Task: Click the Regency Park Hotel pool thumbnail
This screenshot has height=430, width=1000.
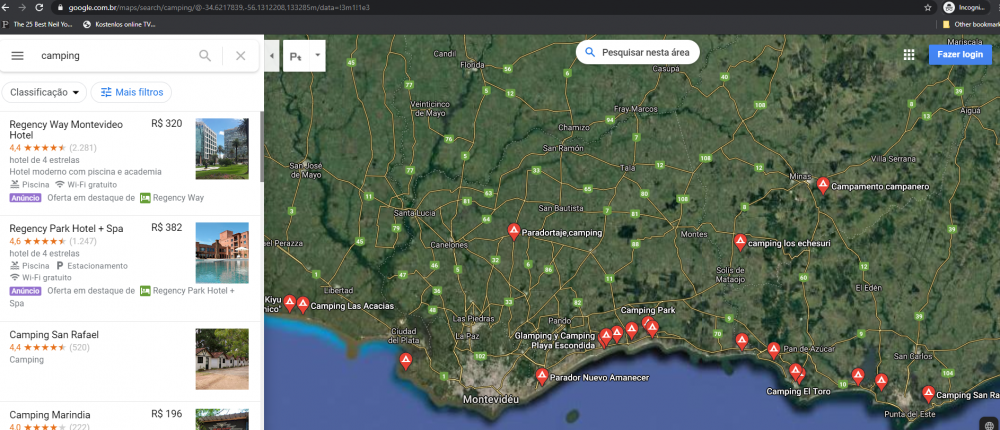Action: coord(221,253)
